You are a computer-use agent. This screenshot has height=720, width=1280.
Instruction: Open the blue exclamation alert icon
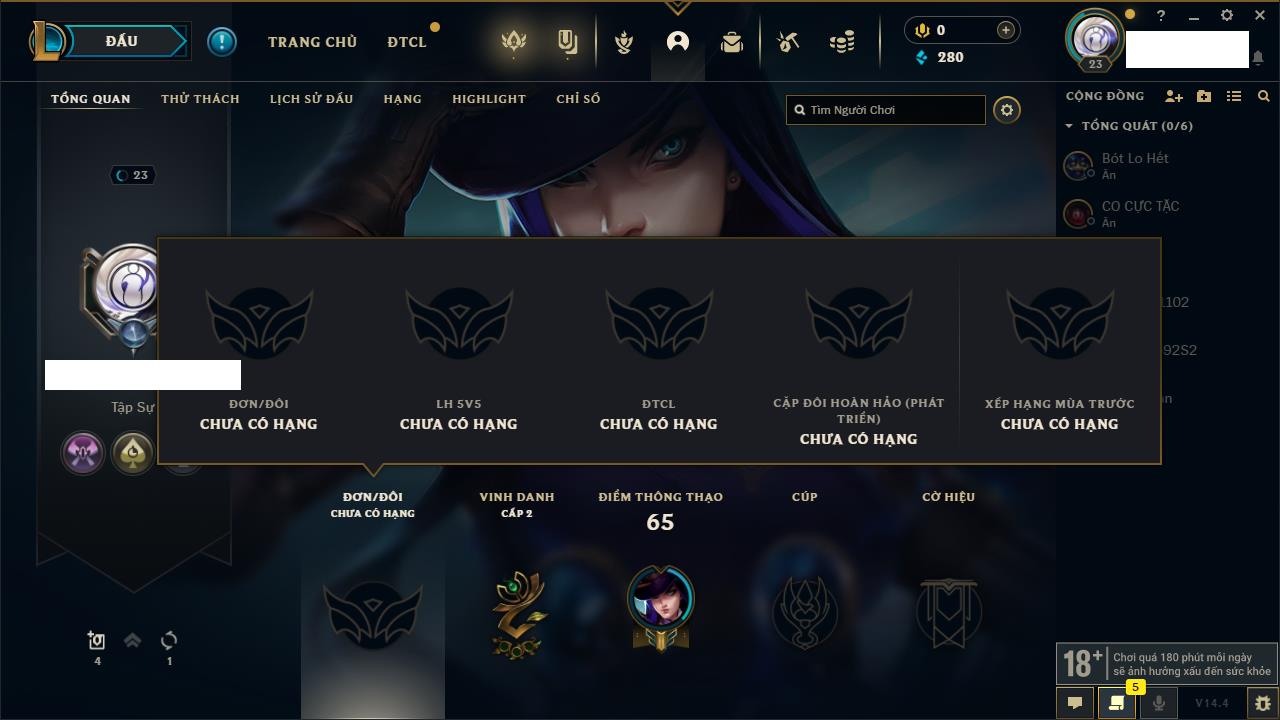[222, 42]
